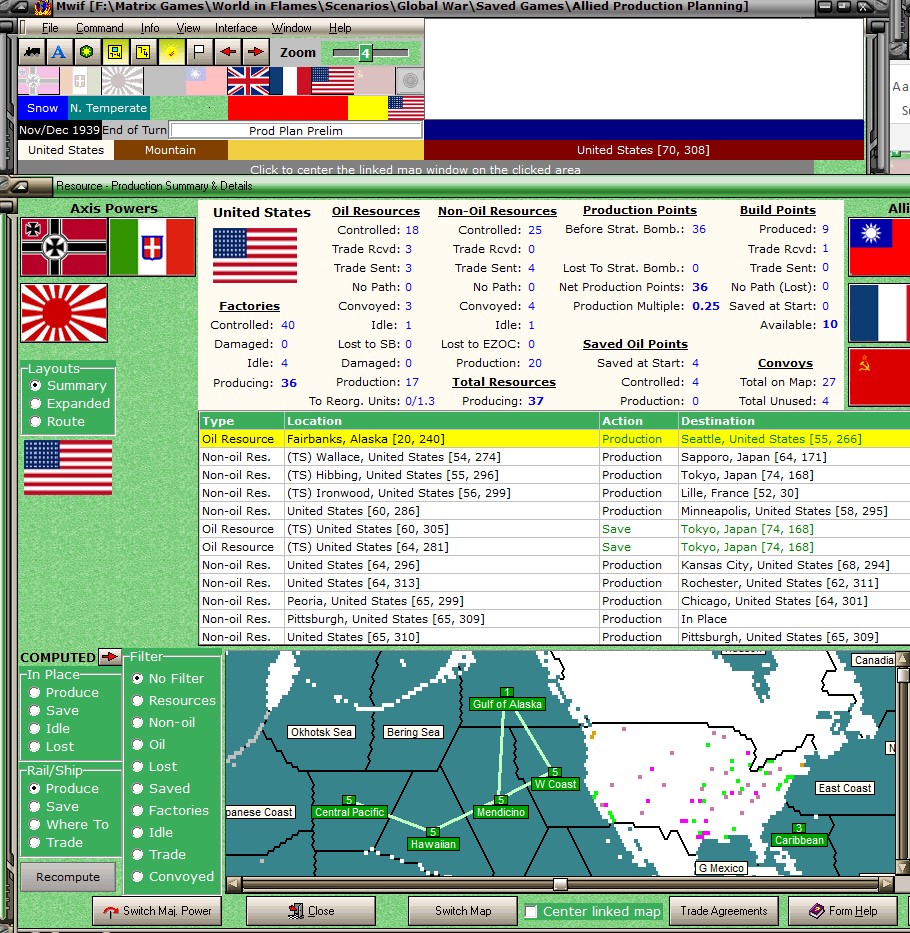The image size is (910, 933).
Task: Open the File menu
Action: [x=50, y=28]
